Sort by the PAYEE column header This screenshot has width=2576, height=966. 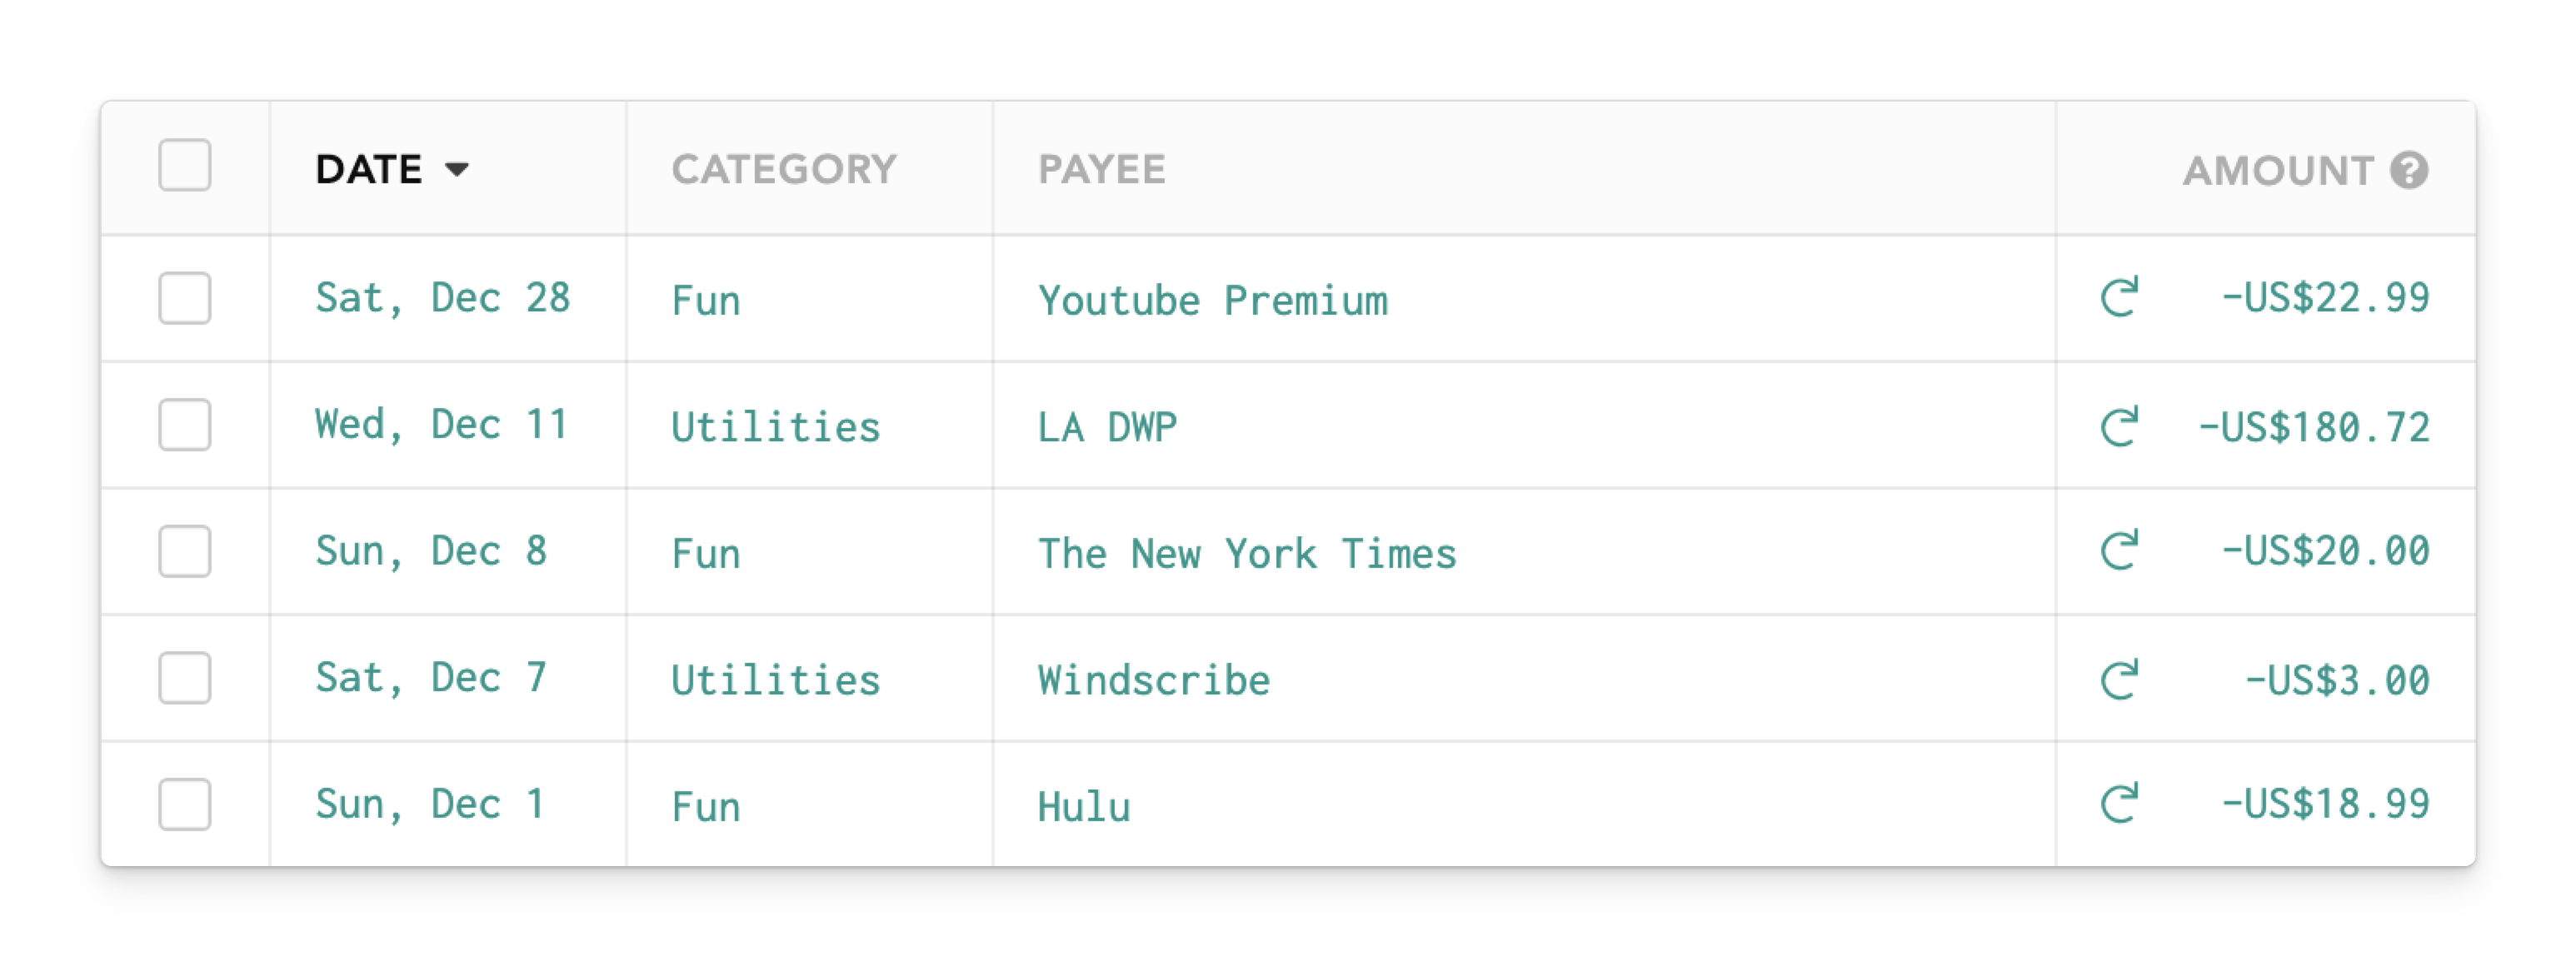[1101, 170]
